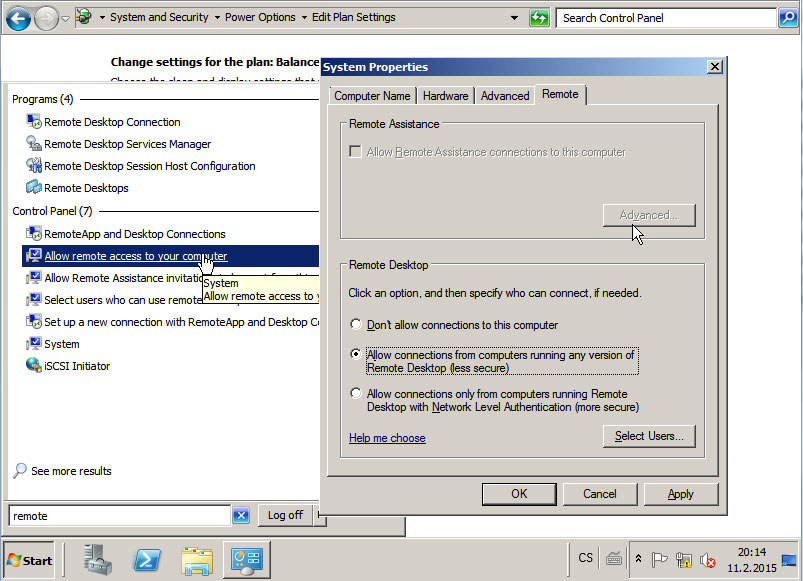Open Windows Explorer folder icon in taskbar
803x581 pixels.
click(197, 560)
